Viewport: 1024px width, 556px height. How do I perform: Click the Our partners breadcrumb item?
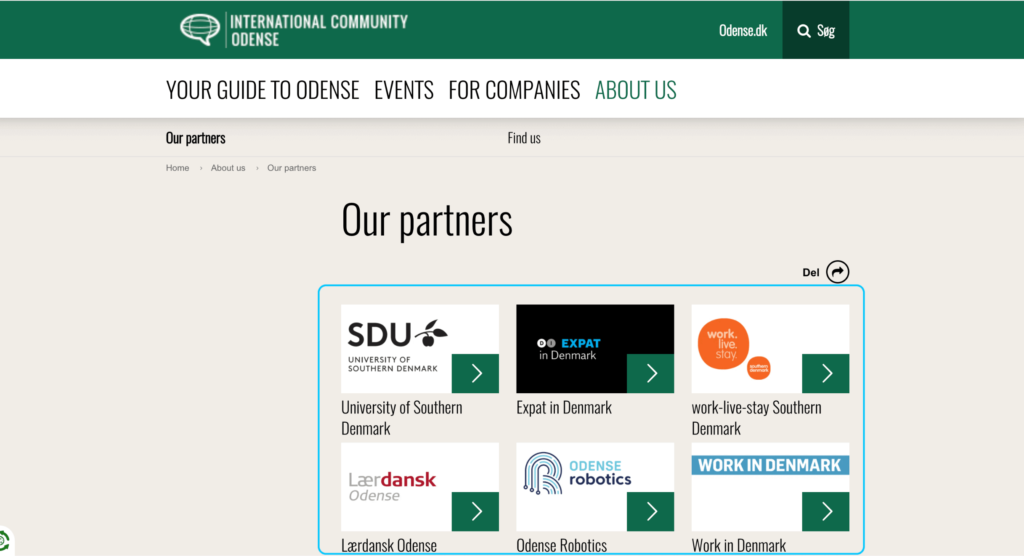[x=291, y=168]
